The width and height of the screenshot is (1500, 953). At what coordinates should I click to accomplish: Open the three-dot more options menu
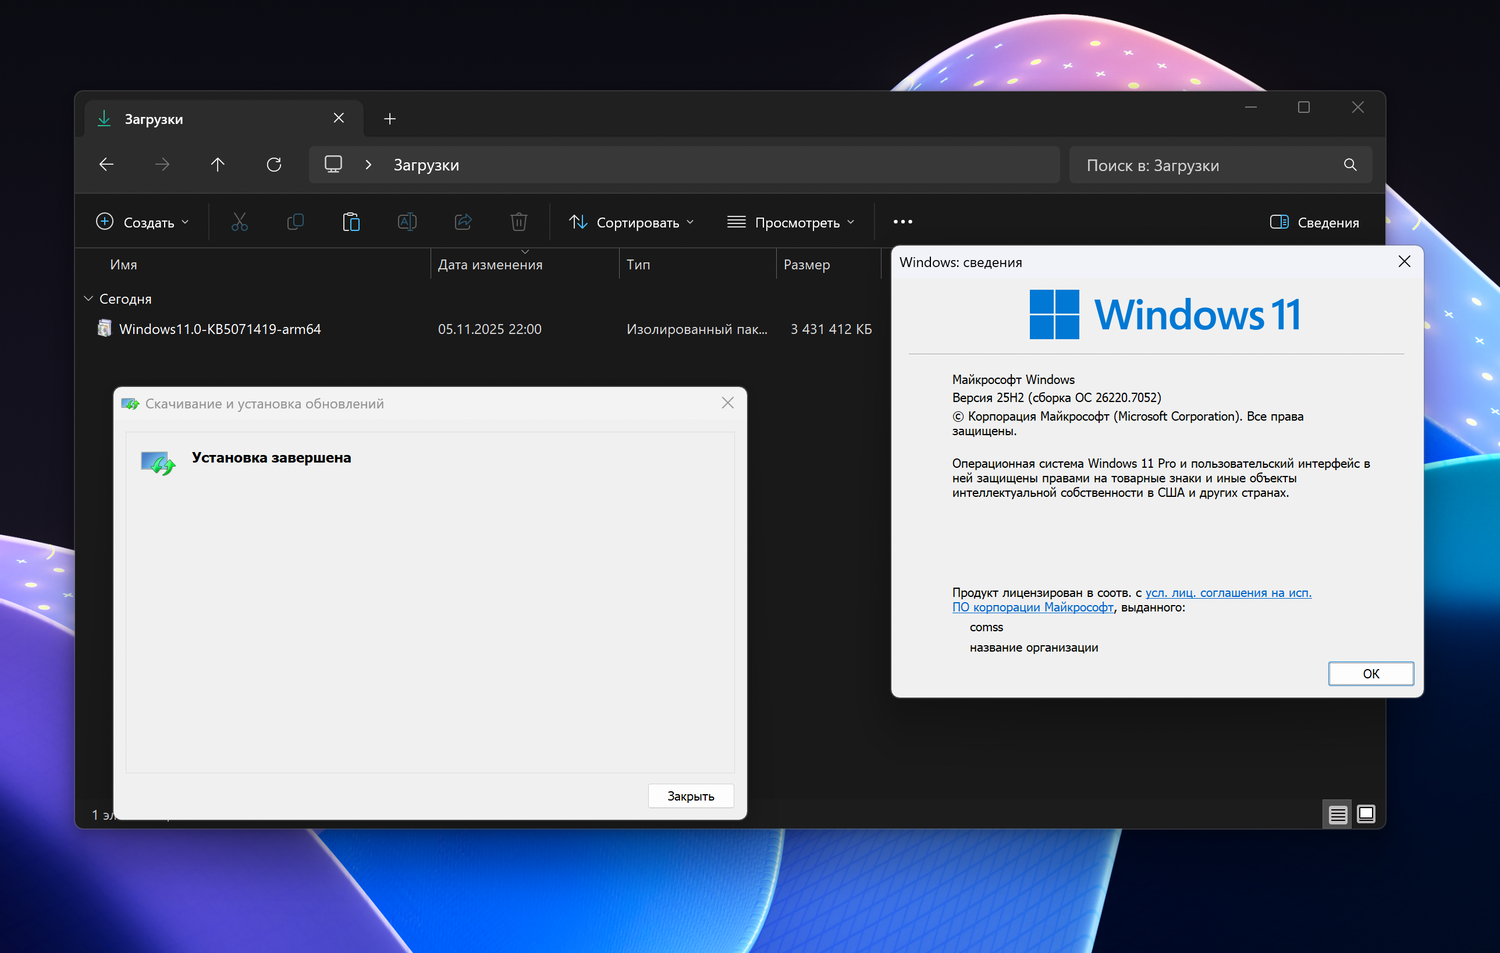(903, 222)
